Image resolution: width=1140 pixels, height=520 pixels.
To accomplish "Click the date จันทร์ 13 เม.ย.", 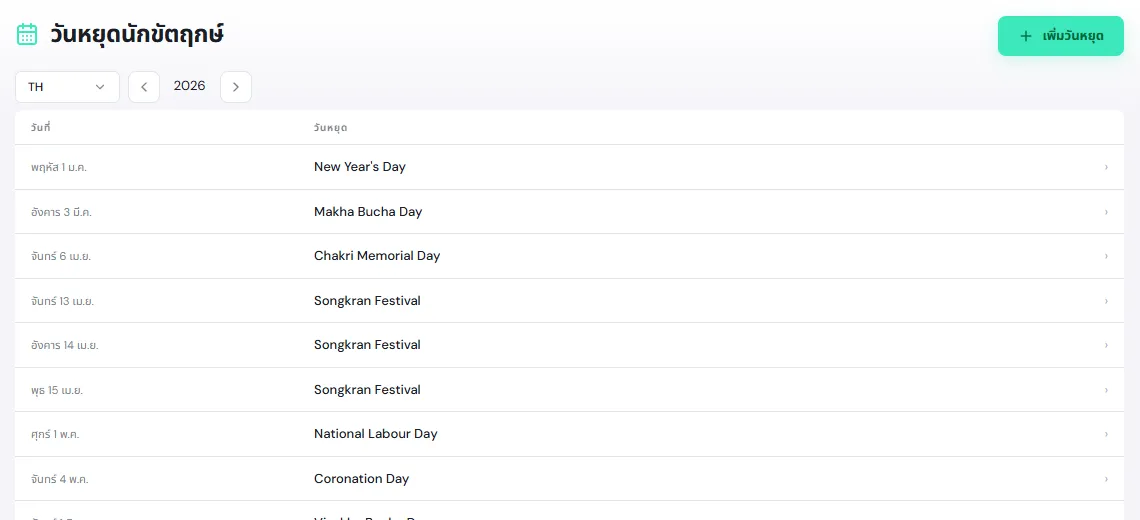I will point(63,301).
